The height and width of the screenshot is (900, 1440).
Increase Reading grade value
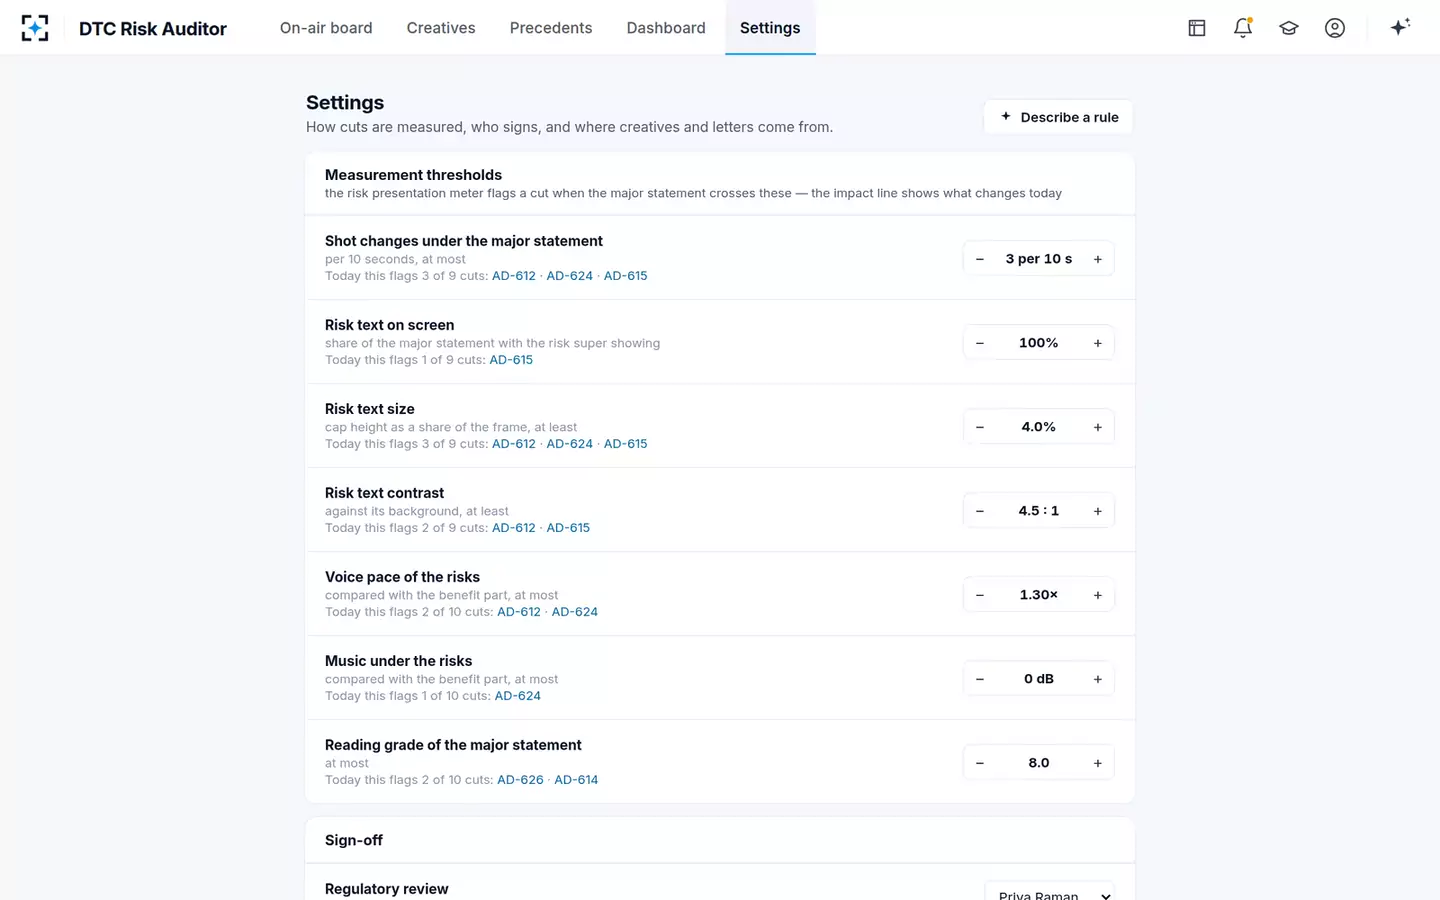[1098, 763]
